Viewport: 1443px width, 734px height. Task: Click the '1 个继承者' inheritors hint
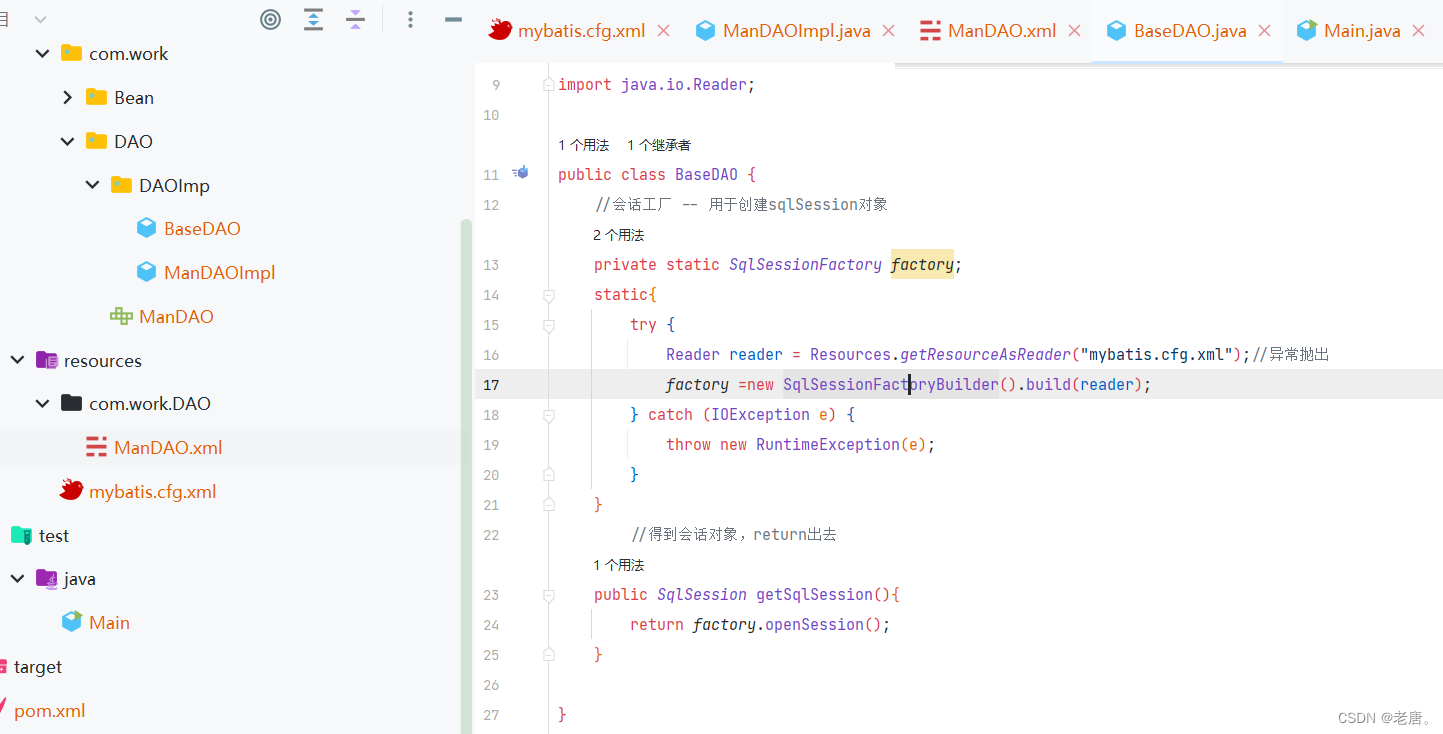tap(659, 146)
